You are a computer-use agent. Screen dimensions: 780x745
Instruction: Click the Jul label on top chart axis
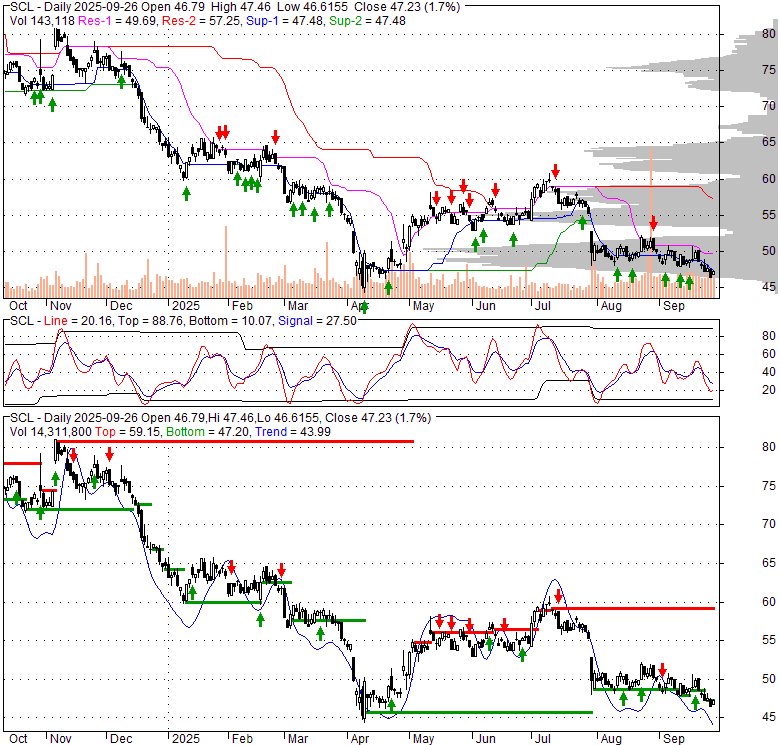543,306
